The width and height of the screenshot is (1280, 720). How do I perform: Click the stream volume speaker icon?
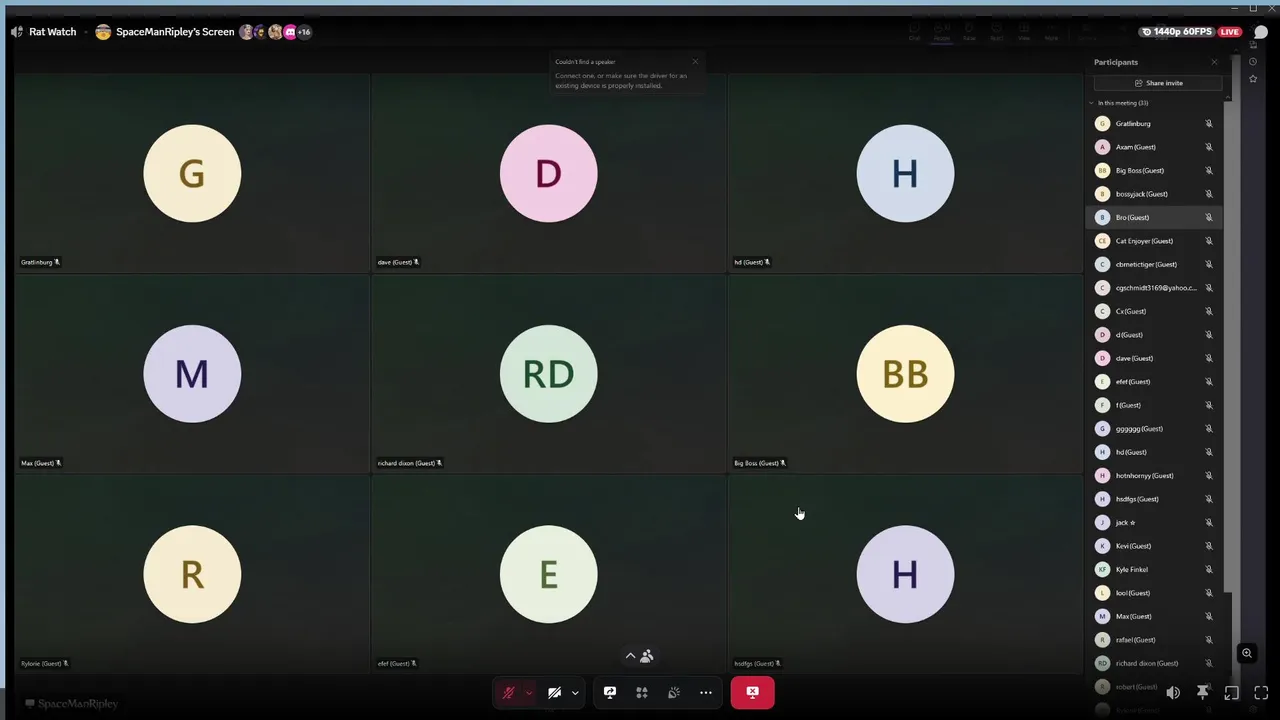(1173, 692)
